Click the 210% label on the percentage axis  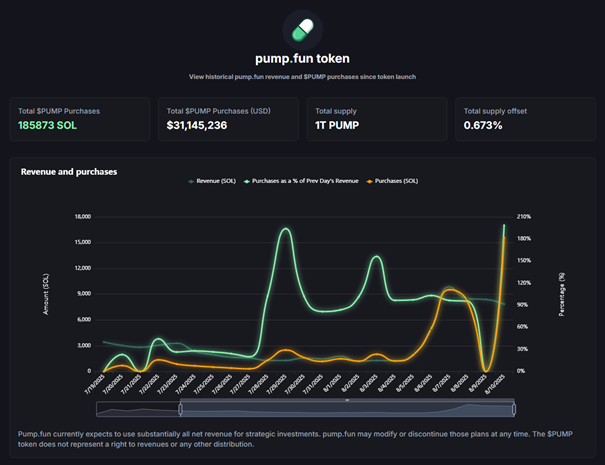(524, 216)
